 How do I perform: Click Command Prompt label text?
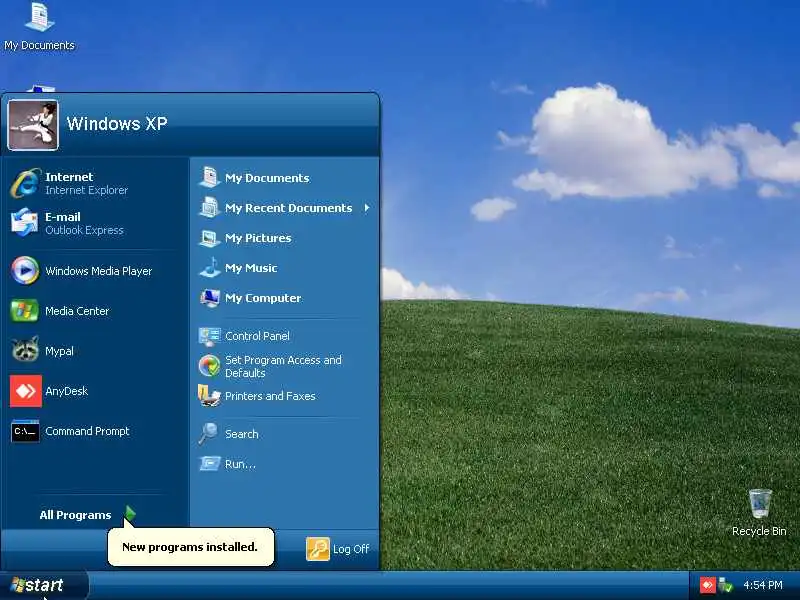(87, 431)
